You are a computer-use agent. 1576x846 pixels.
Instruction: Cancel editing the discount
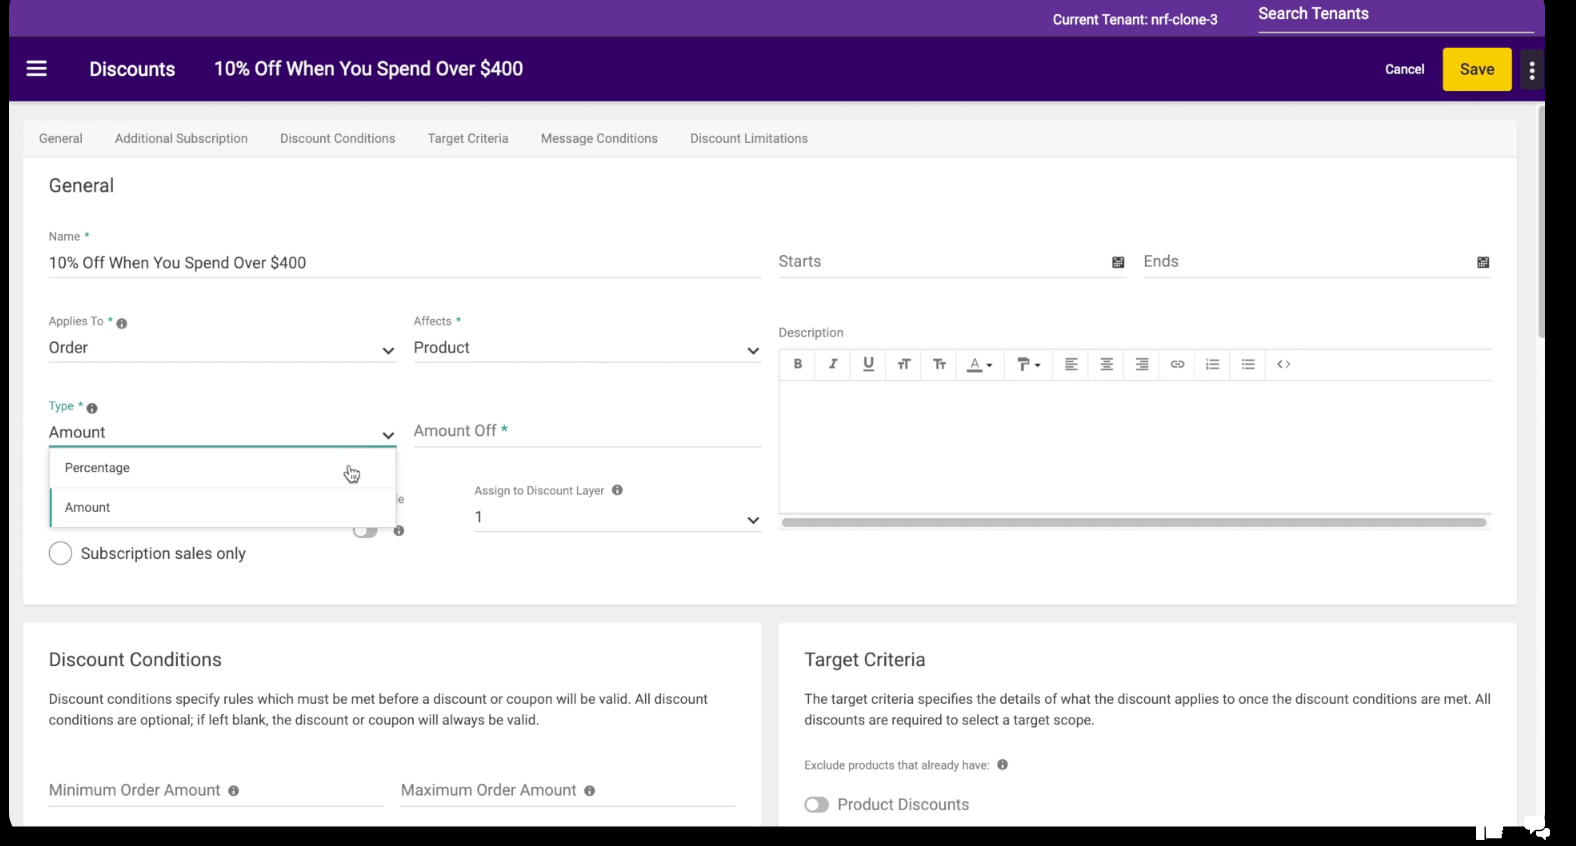click(x=1404, y=69)
